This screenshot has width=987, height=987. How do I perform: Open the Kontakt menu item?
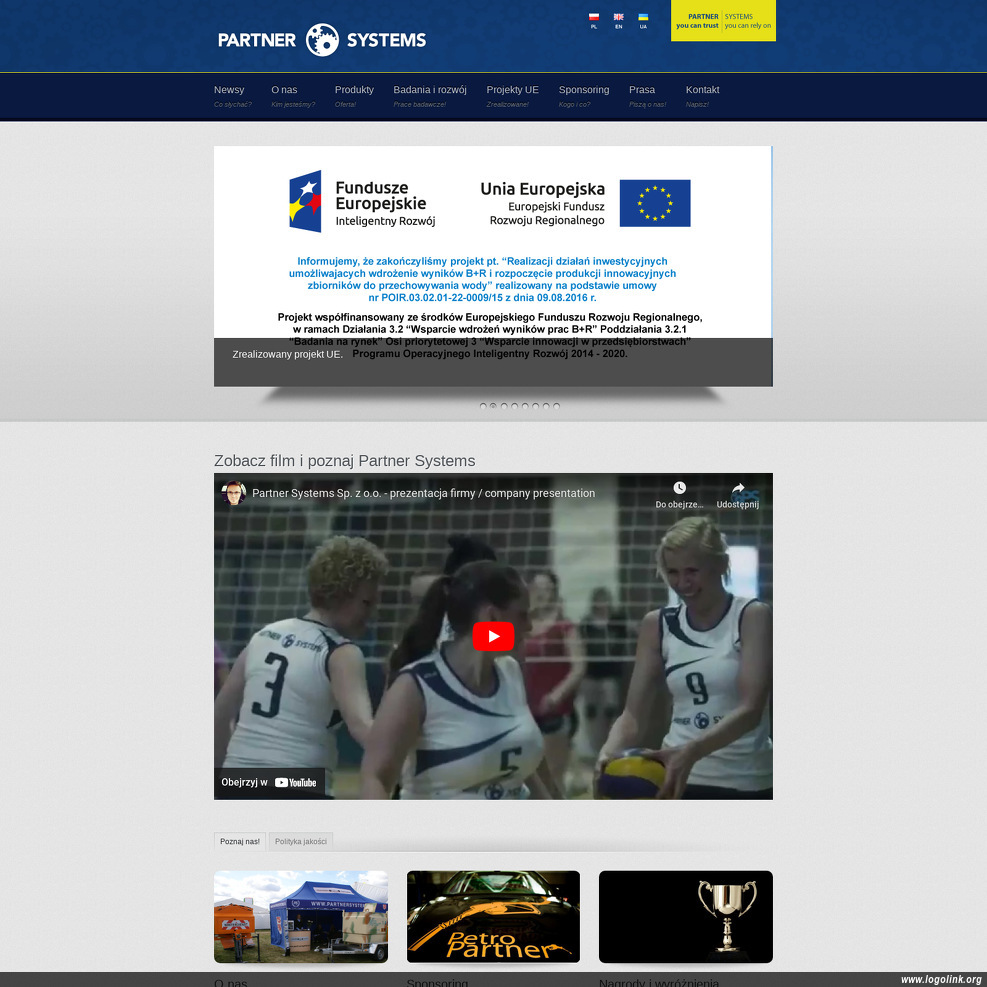702,96
